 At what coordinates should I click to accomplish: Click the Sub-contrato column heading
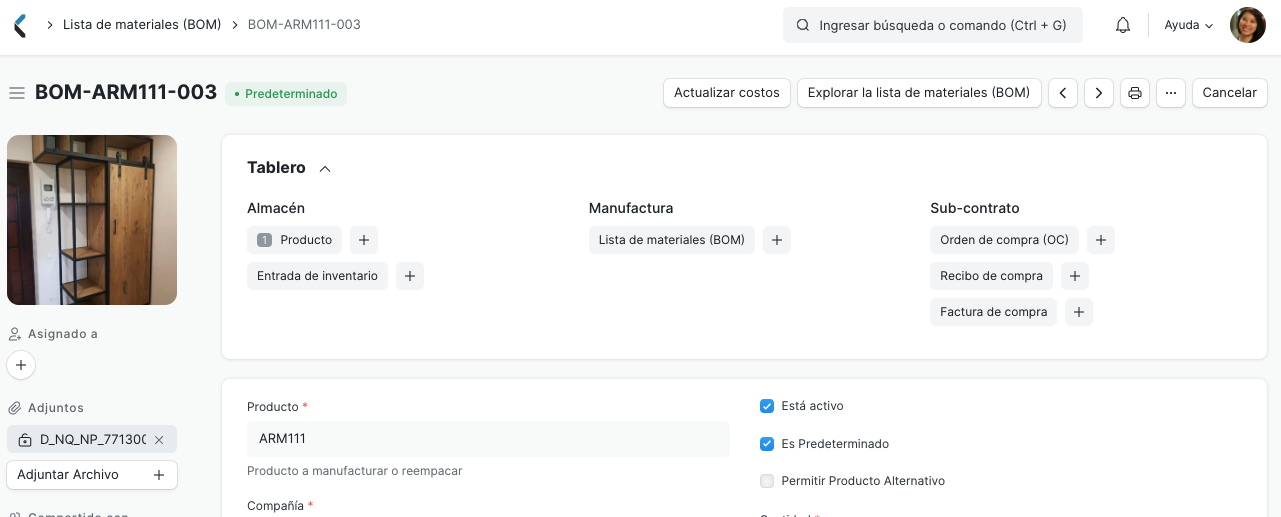tap(975, 208)
